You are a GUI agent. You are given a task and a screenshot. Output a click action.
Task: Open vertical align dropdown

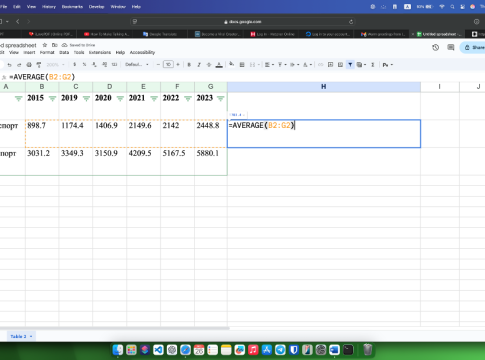(282, 65)
